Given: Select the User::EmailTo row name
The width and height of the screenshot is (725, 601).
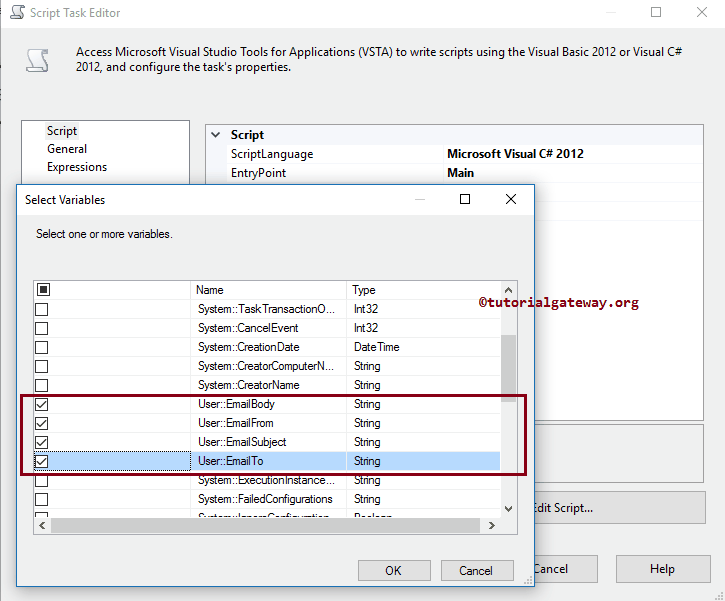Looking at the screenshot, I should (x=231, y=461).
